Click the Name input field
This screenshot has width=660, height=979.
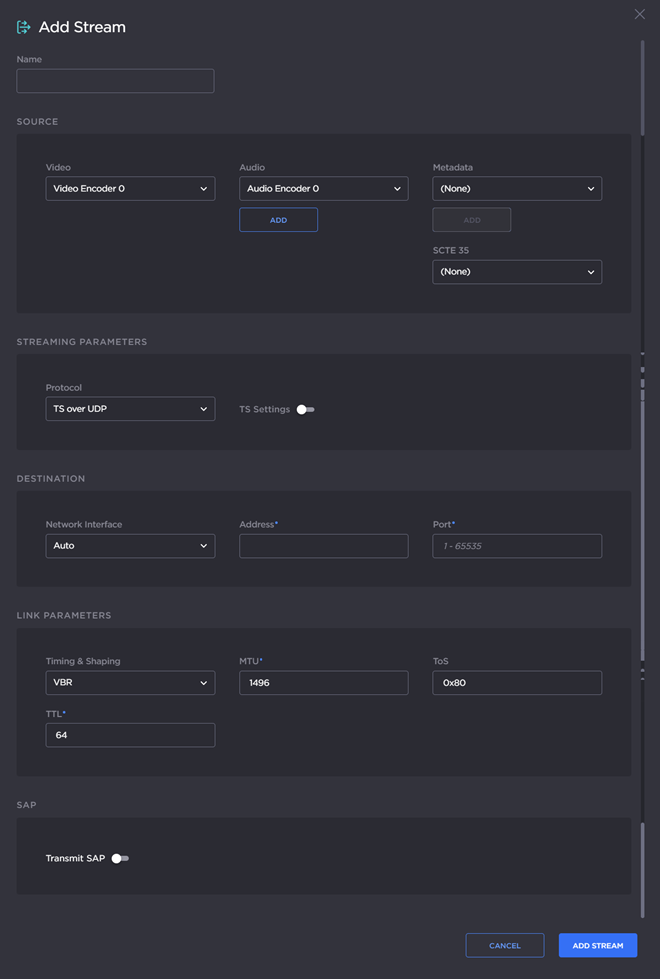coord(114,80)
